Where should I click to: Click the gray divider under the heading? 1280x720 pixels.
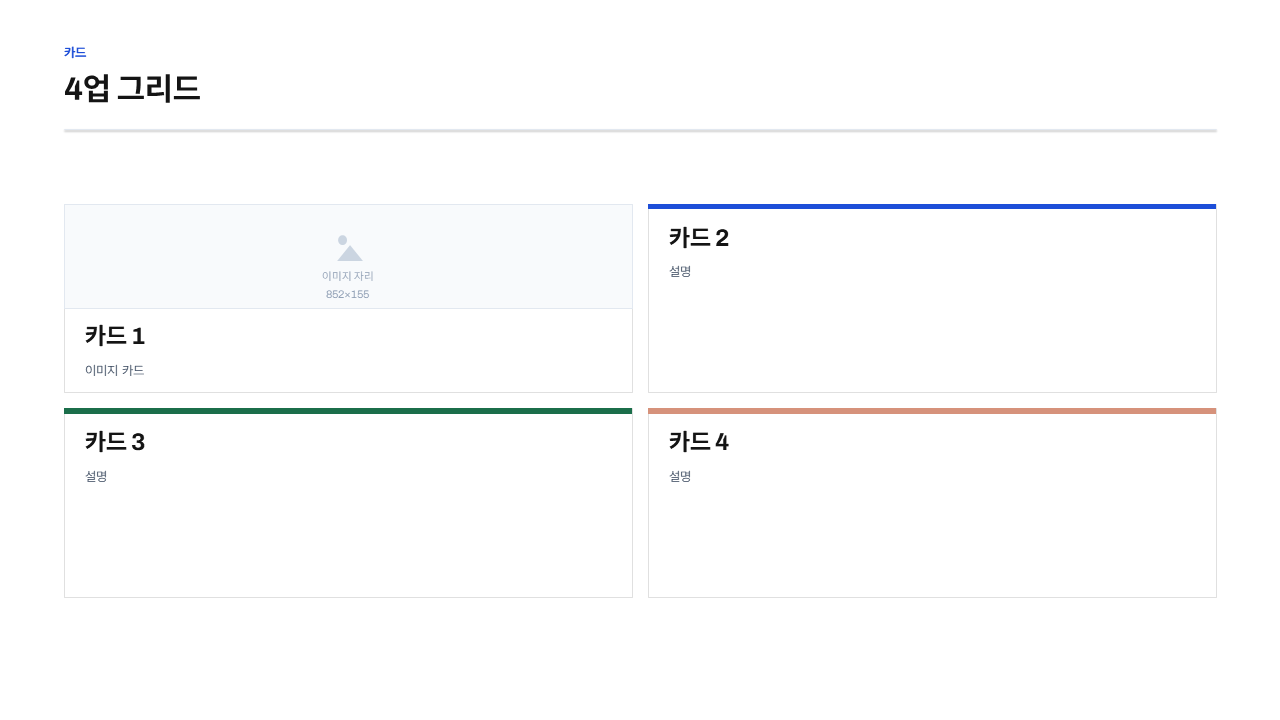(640, 131)
